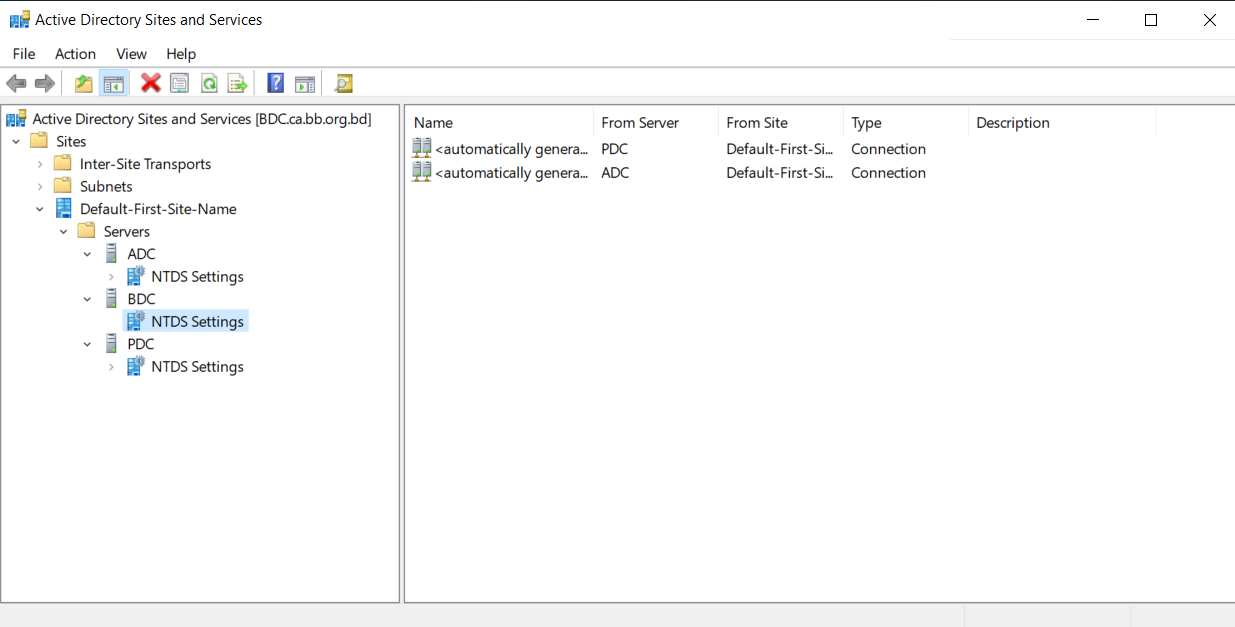Image resolution: width=1235 pixels, height=627 pixels.
Task: Collapse the Sites node
Action: (x=16, y=142)
